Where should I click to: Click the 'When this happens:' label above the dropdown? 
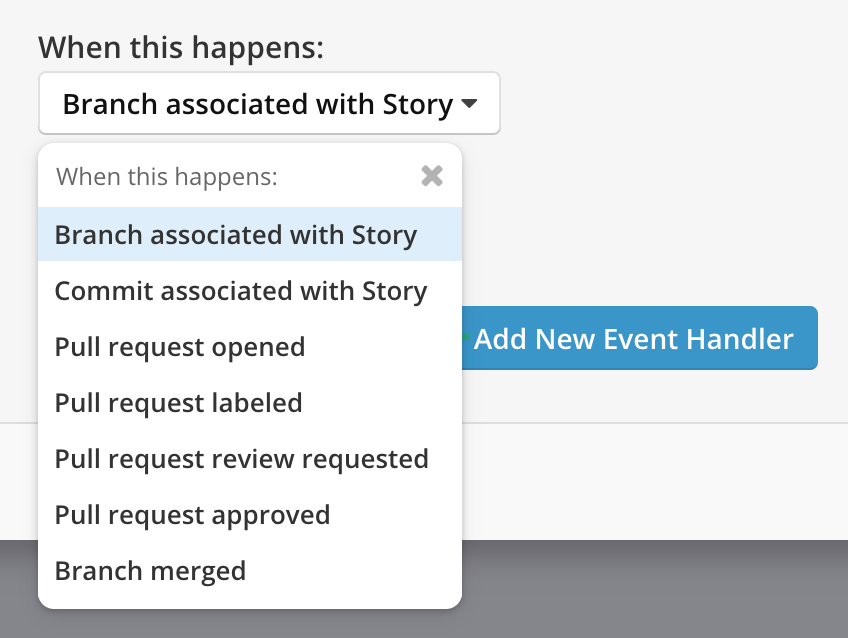point(181,46)
